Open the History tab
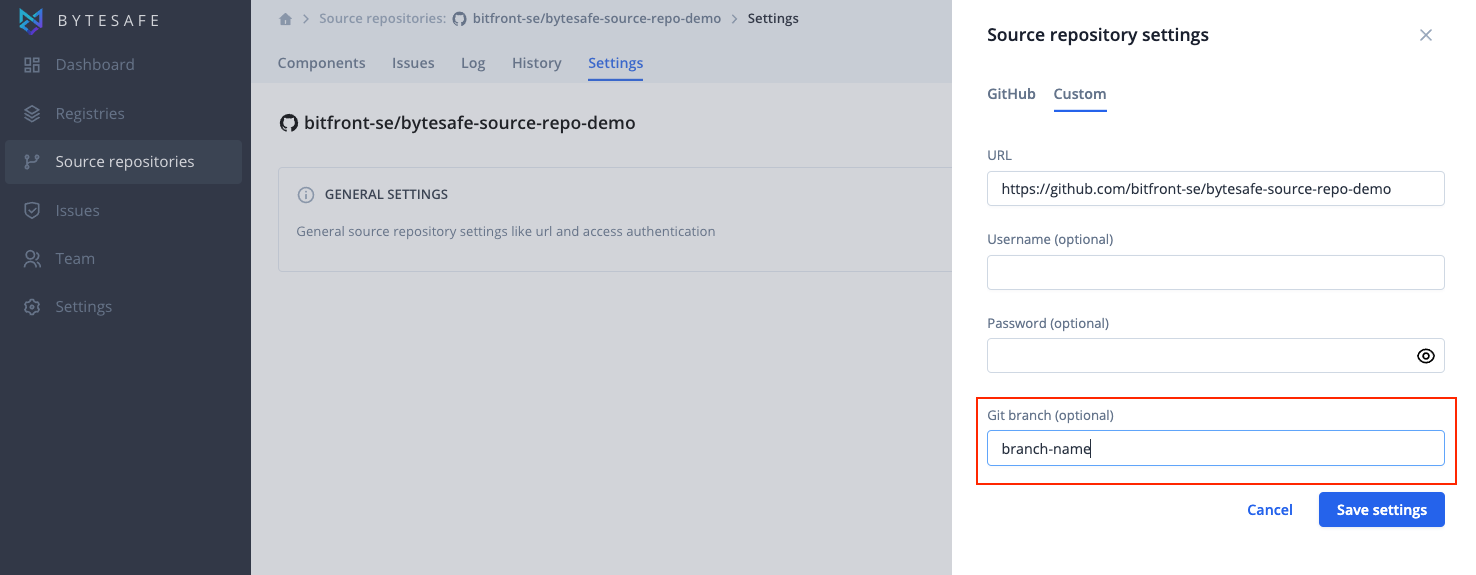1476x575 pixels. click(x=537, y=63)
